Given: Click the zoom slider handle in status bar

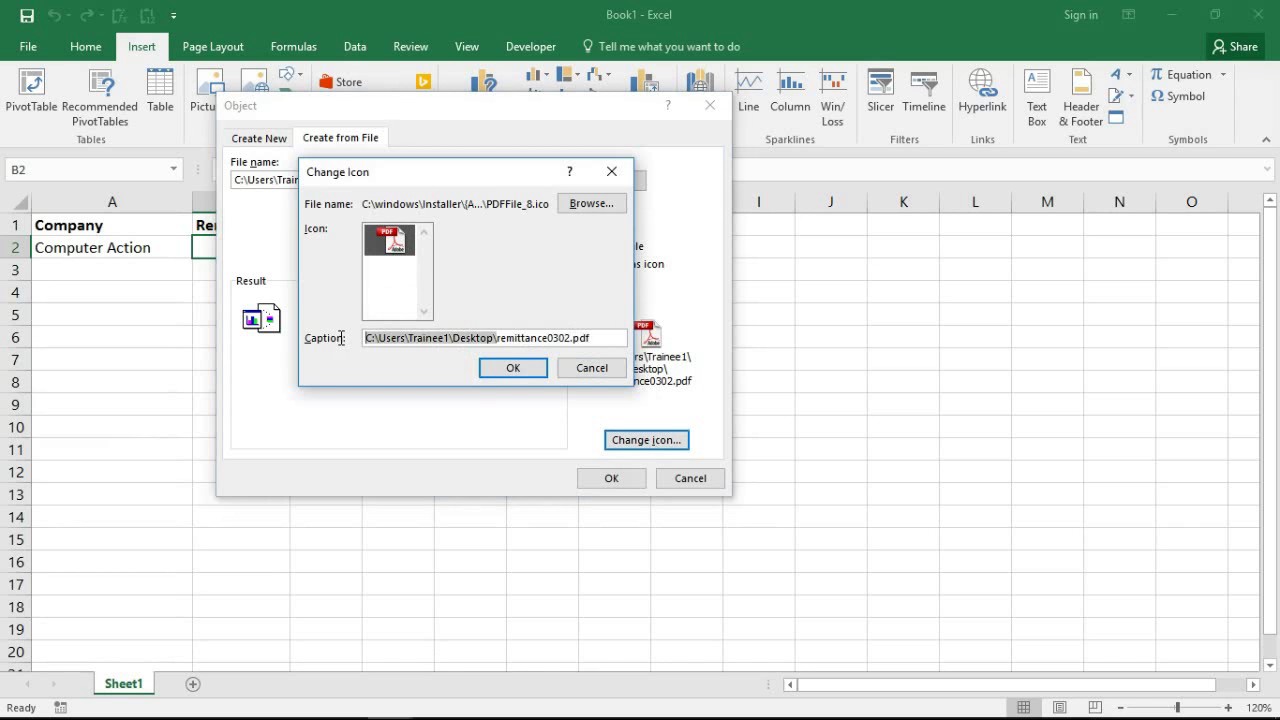Looking at the screenshot, I should (x=1177, y=708).
